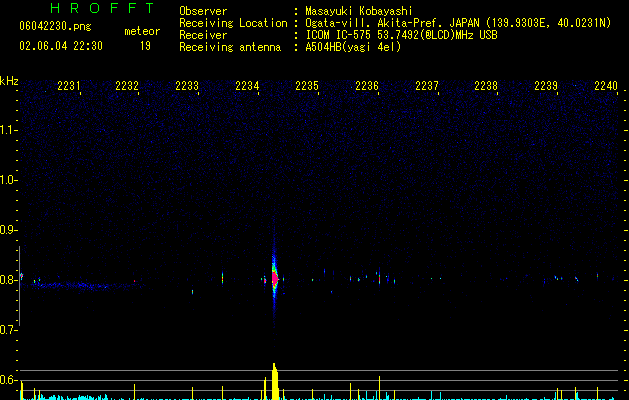Click the 2237 time marker
Screen dimensions: 629x400
click(x=427, y=86)
